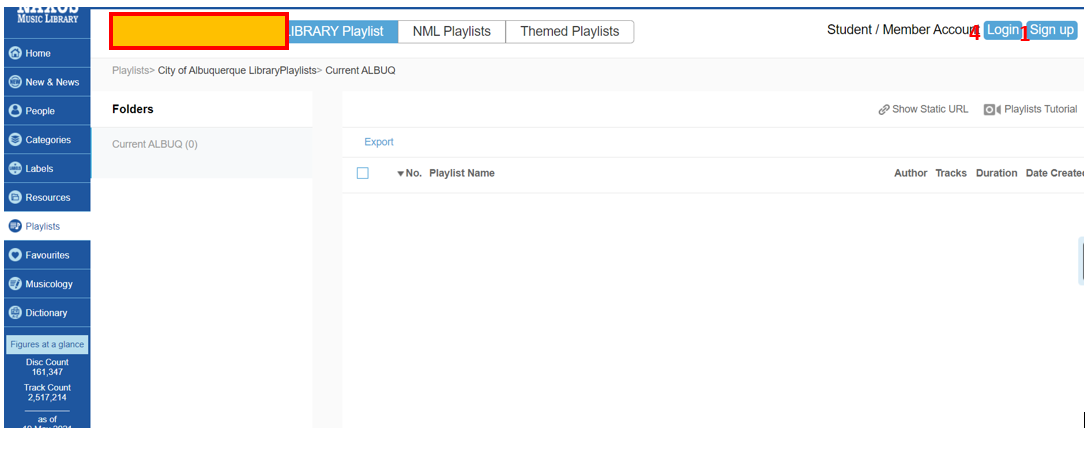Click the Sign up button
Image resolution: width=1087 pixels, height=458 pixels.
(x=1052, y=30)
